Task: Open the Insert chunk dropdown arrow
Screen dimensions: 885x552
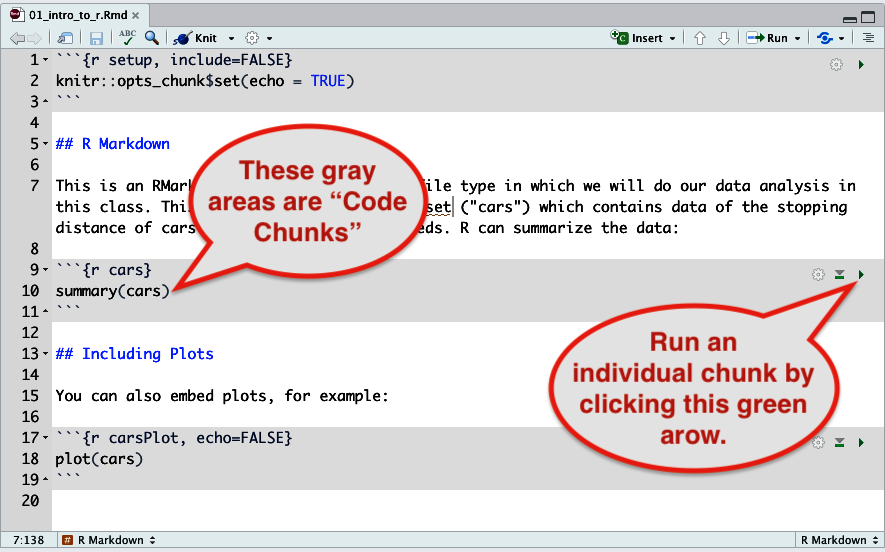Action: pos(672,38)
